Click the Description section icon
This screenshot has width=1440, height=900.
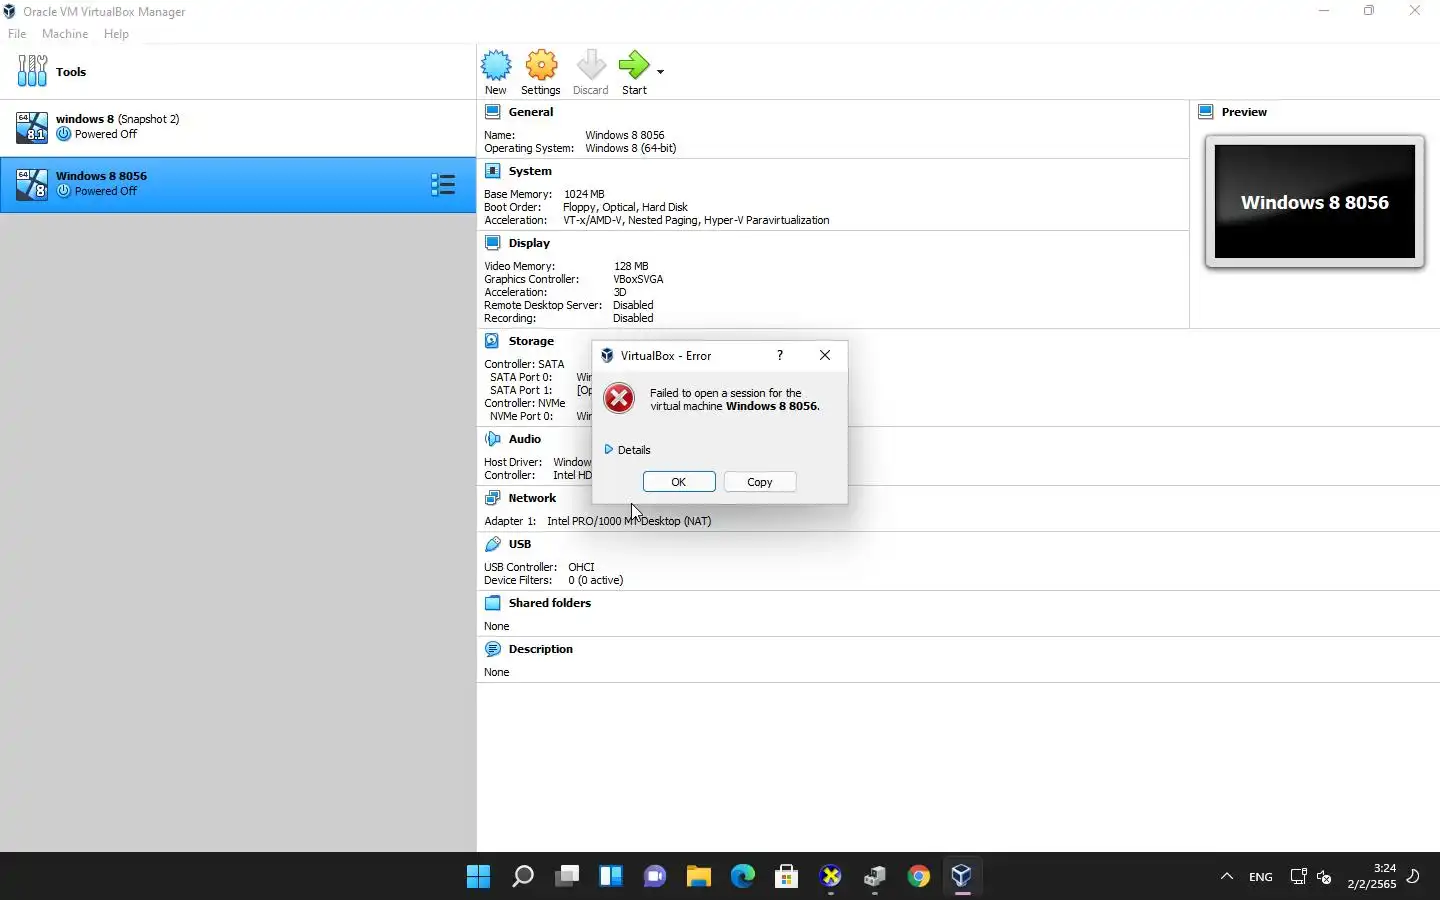click(x=493, y=649)
